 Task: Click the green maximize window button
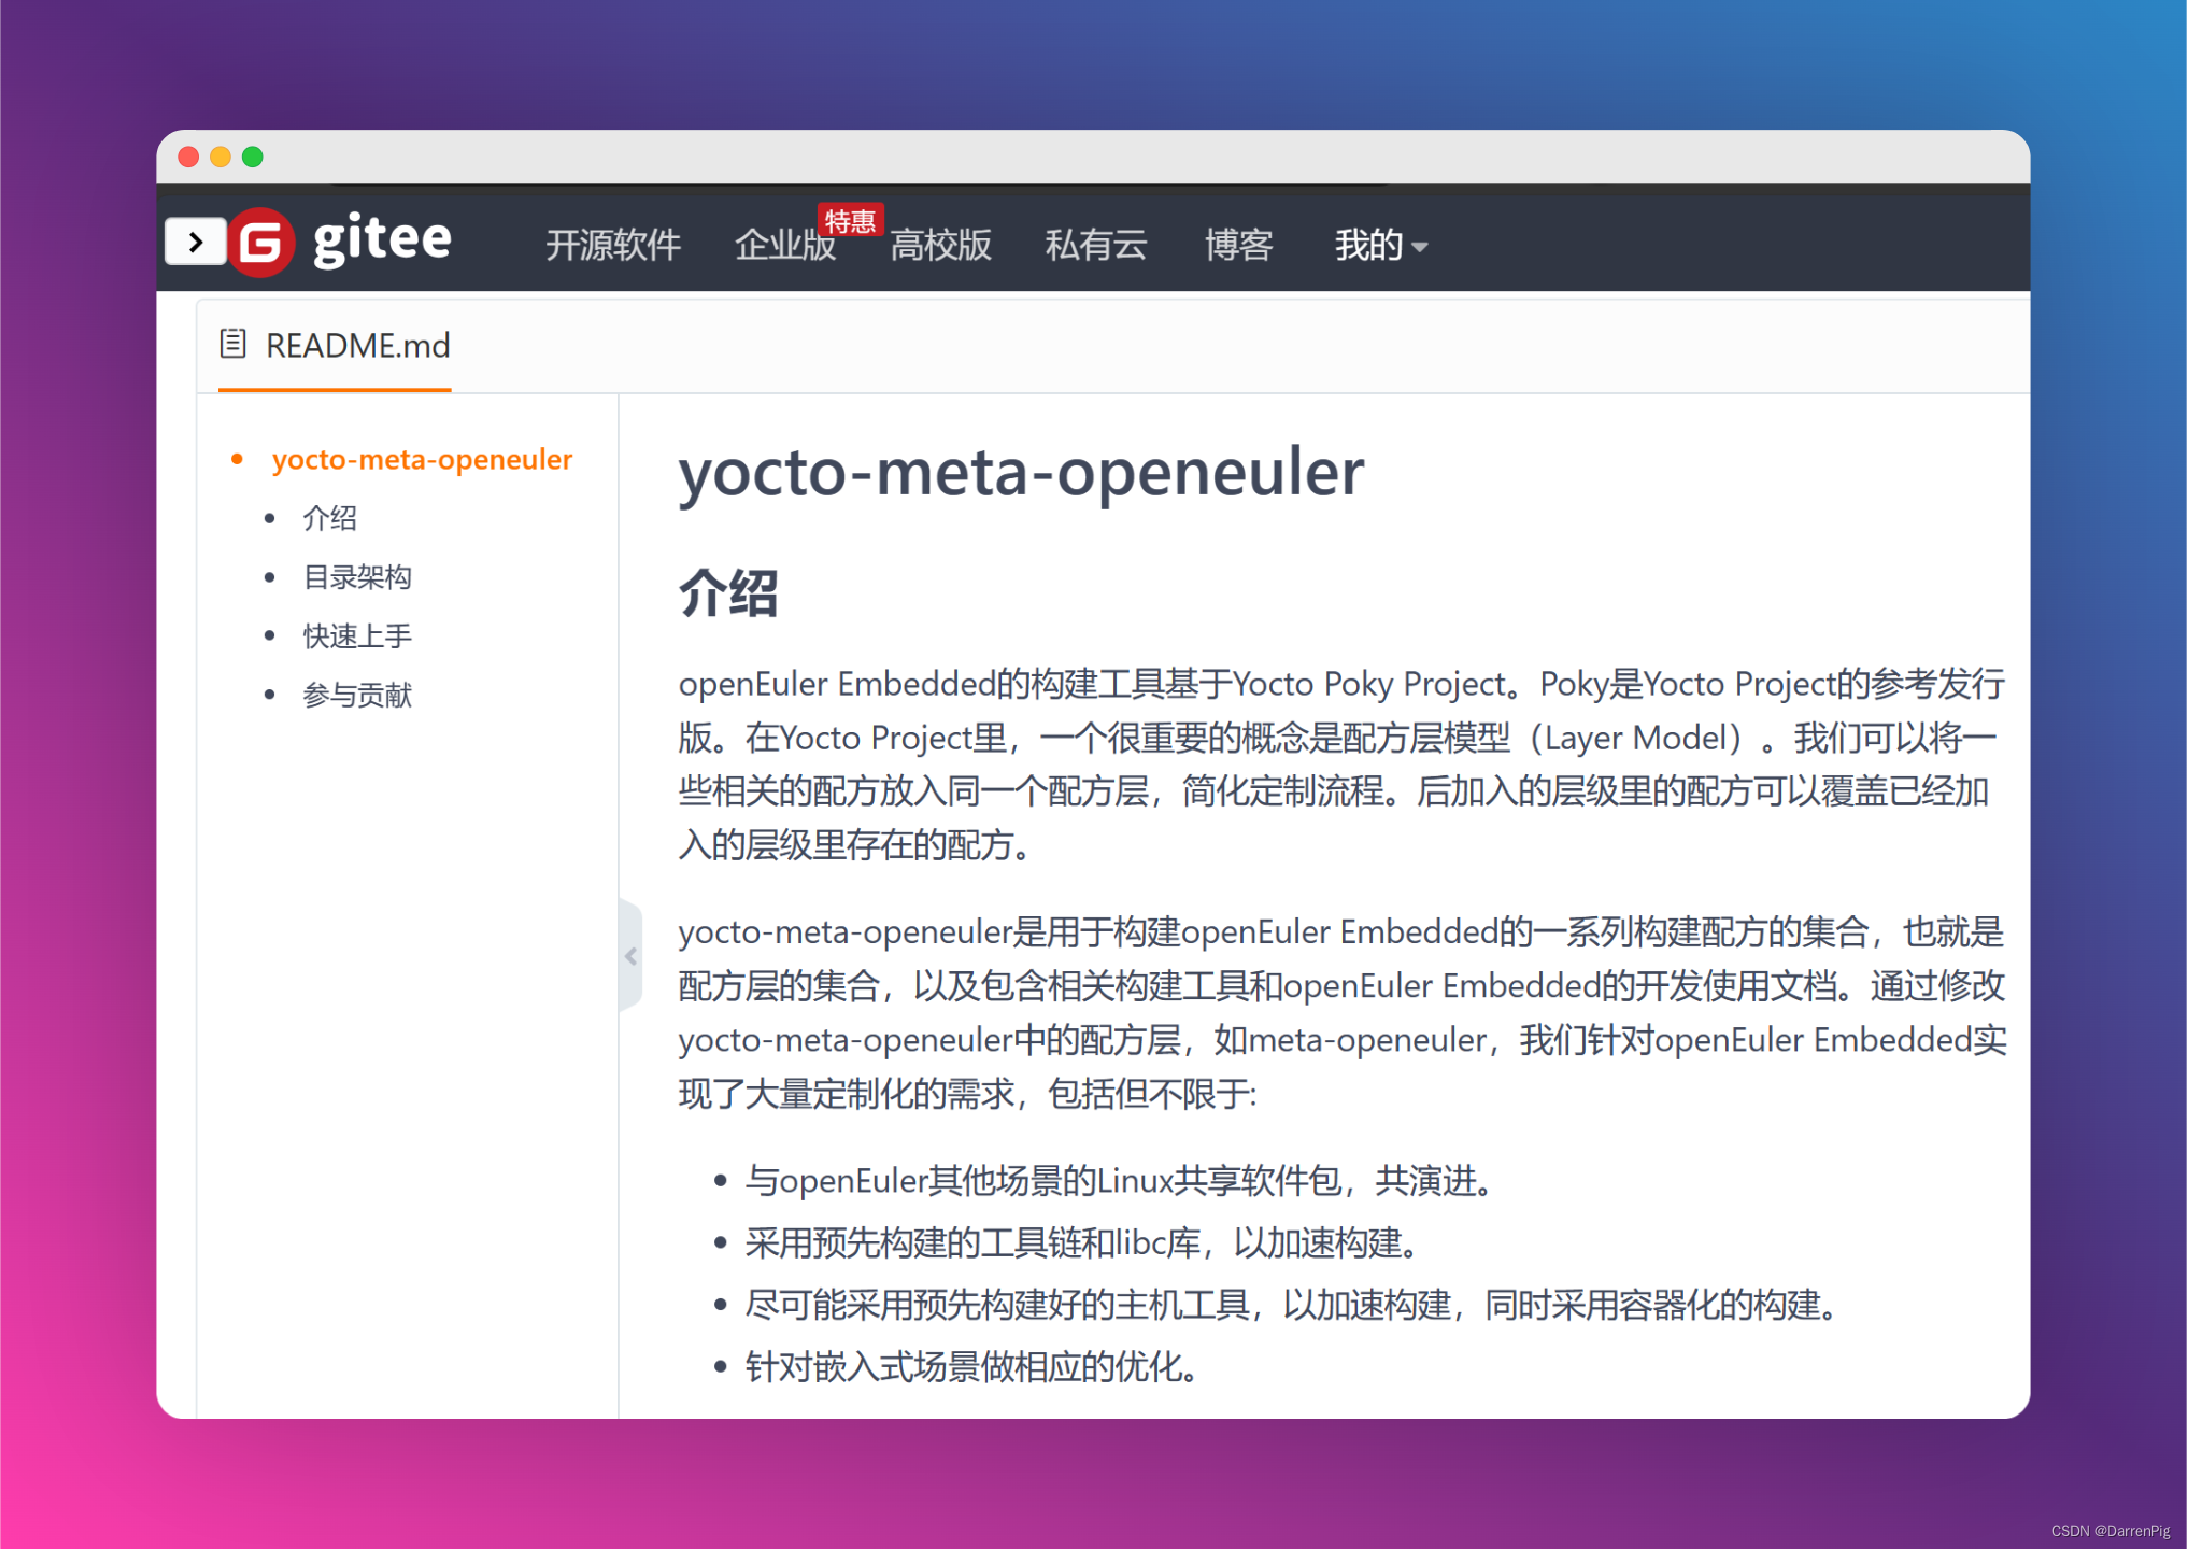tap(253, 157)
